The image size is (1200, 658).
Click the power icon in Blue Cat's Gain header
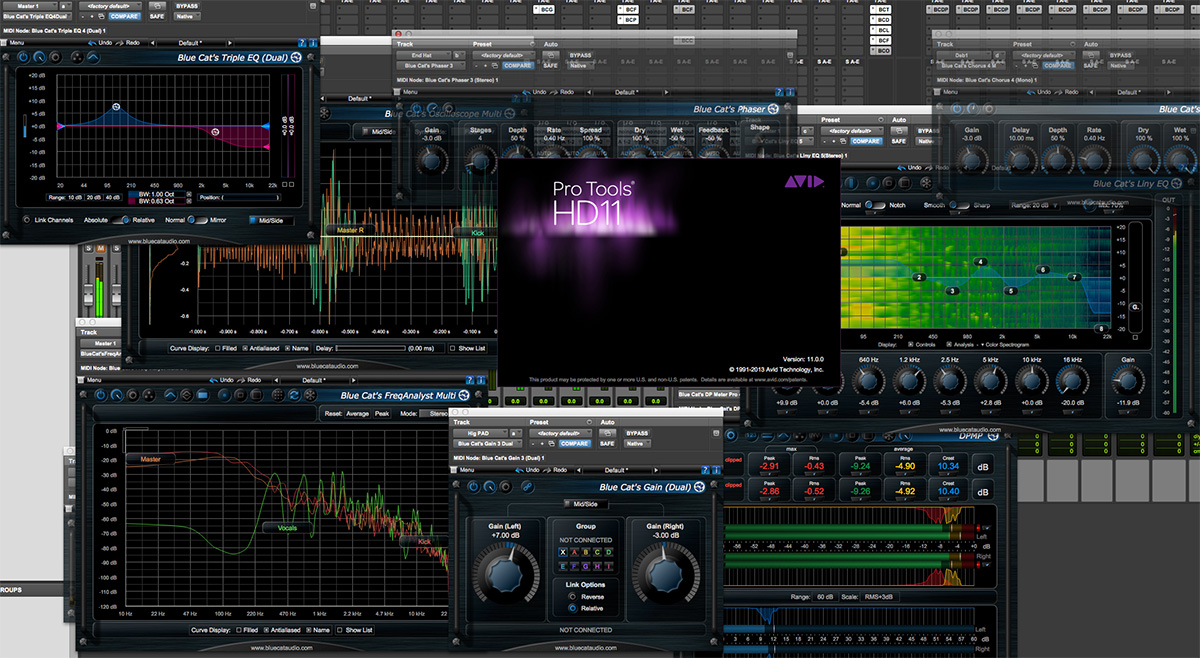coord(473,487)
